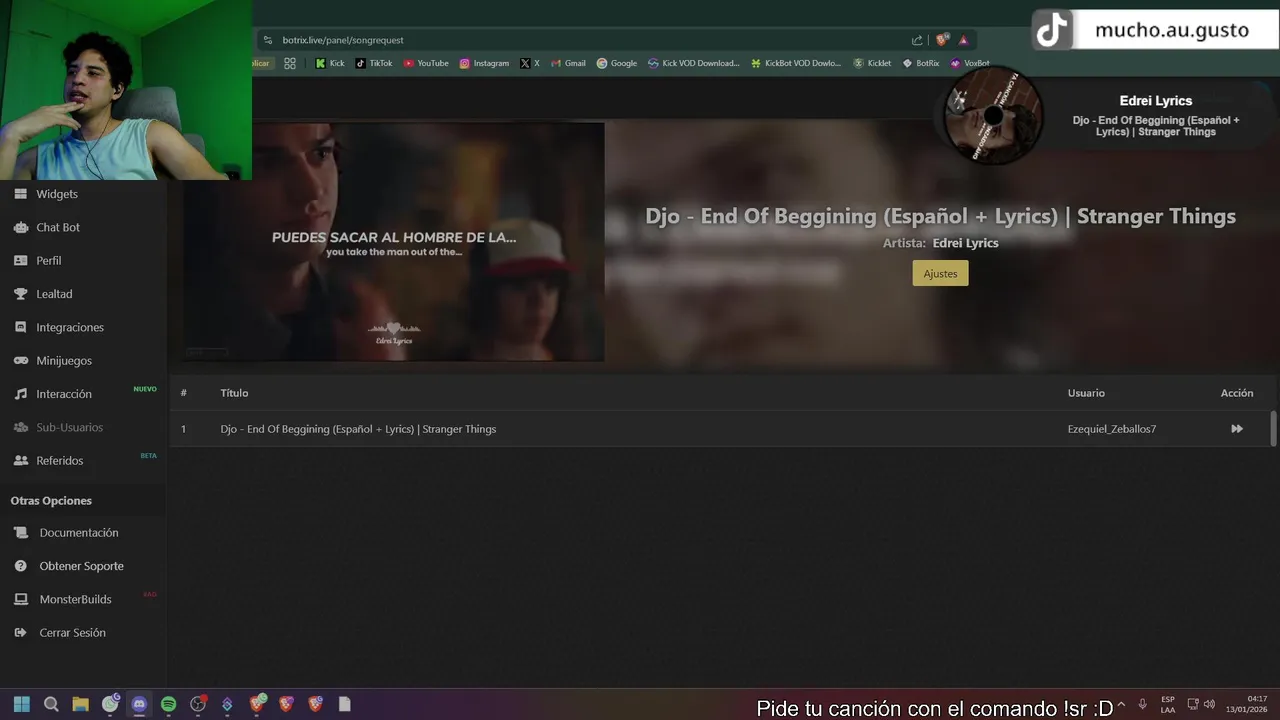Click the Título column header

(x=234, y=393)
